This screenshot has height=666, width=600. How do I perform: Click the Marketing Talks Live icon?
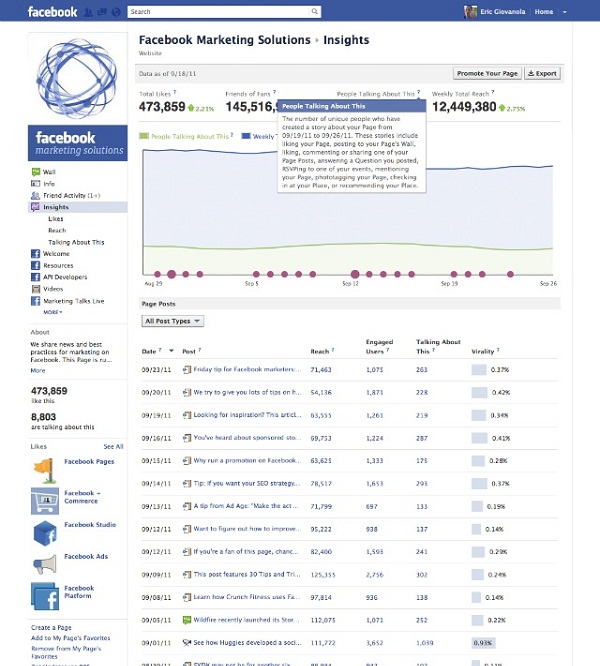tap(36, 301)
